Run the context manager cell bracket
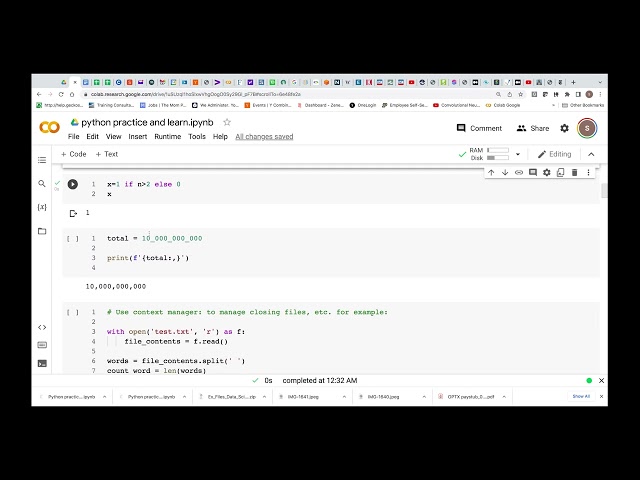This screenshot has width=640, height=480. (x=73, y=312)
